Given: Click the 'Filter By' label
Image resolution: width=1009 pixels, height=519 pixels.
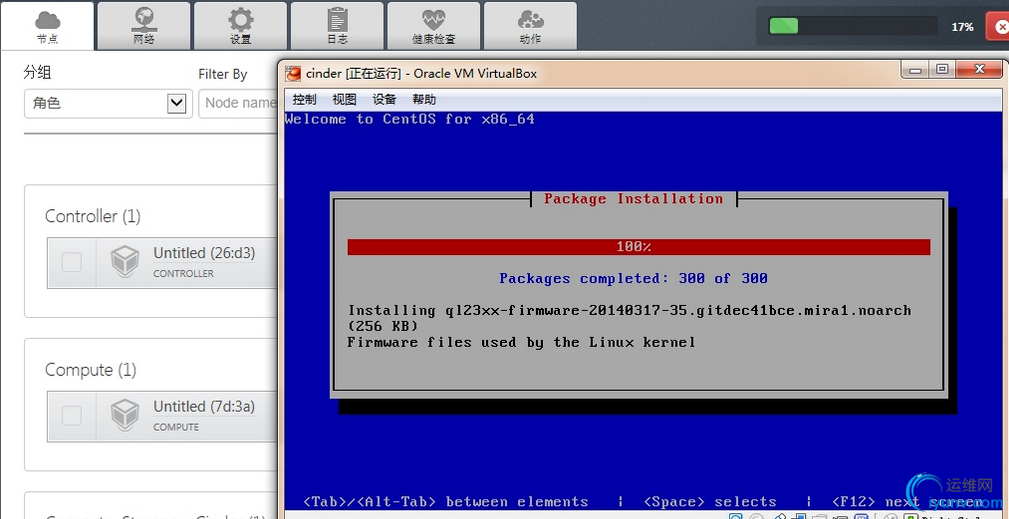Looking at the screenshot, I should [x=223, y=74].
